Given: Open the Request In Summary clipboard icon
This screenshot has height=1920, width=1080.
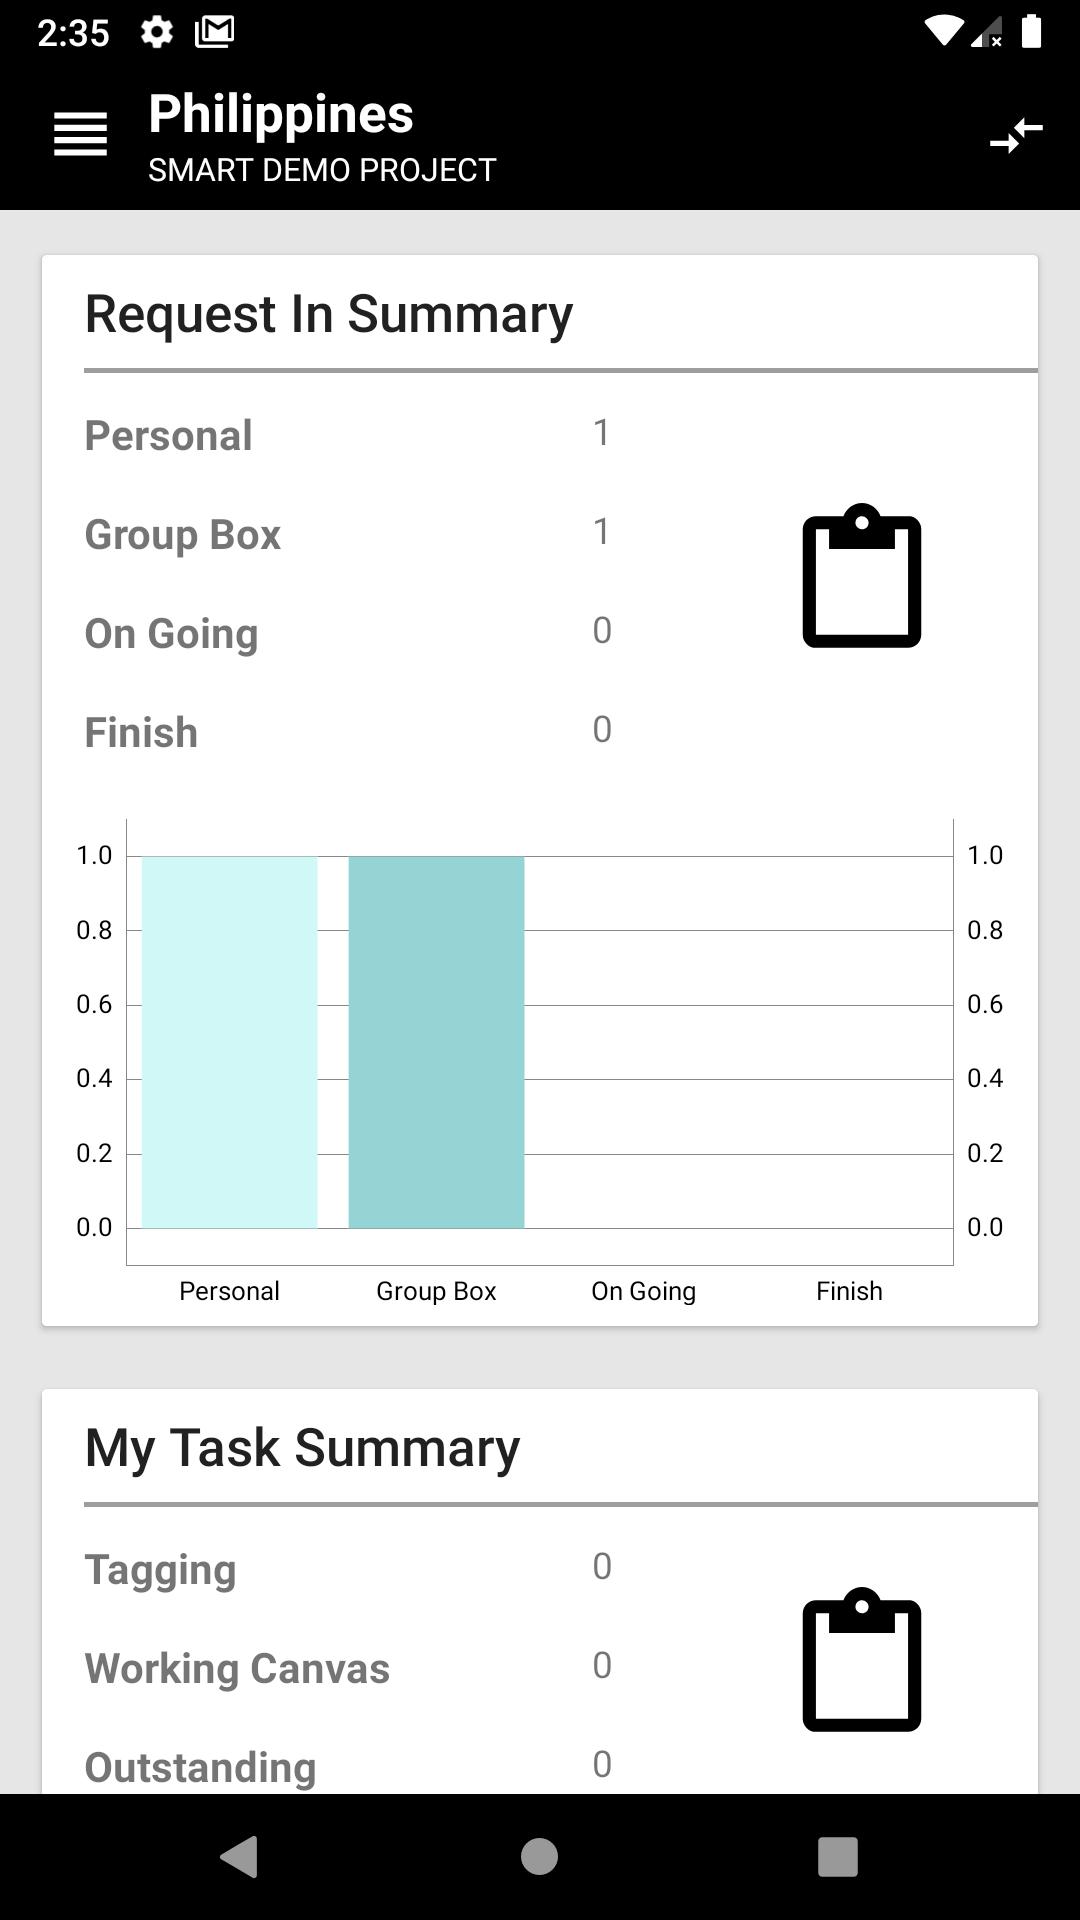Looking at the screenshot, I should pos(861,576).
